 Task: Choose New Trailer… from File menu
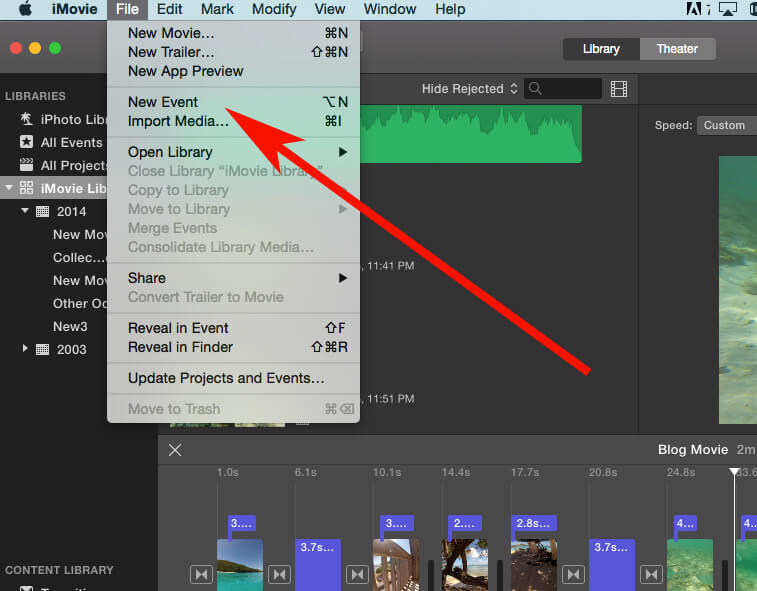pos(234,52)
